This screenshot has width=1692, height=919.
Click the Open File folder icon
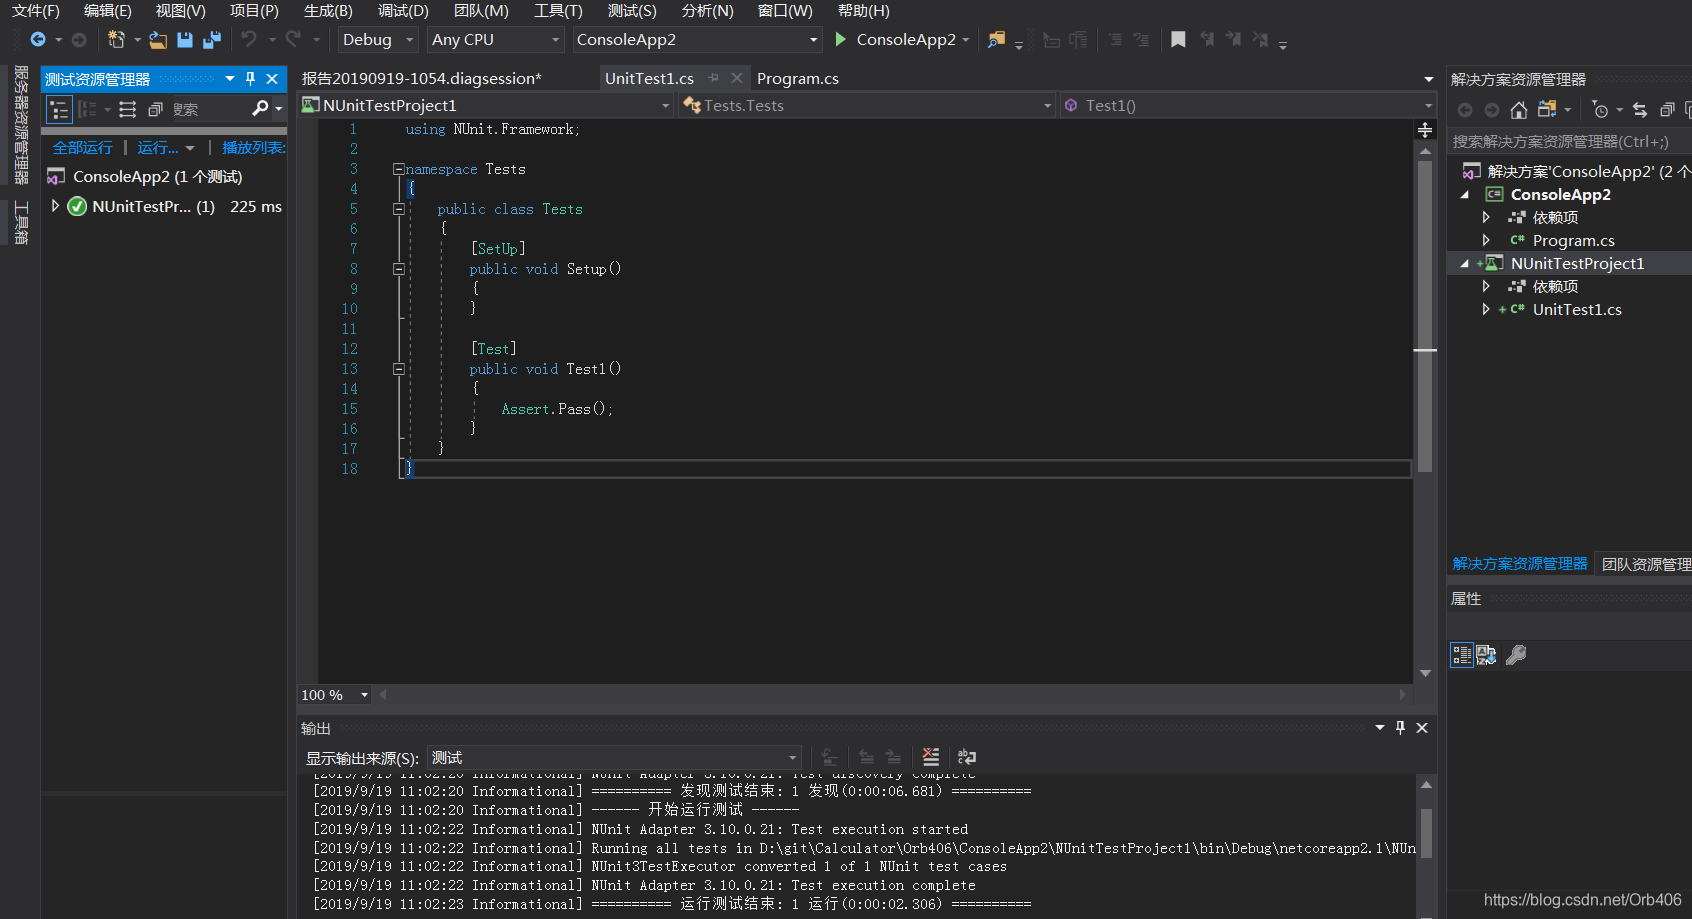point(158,40)
